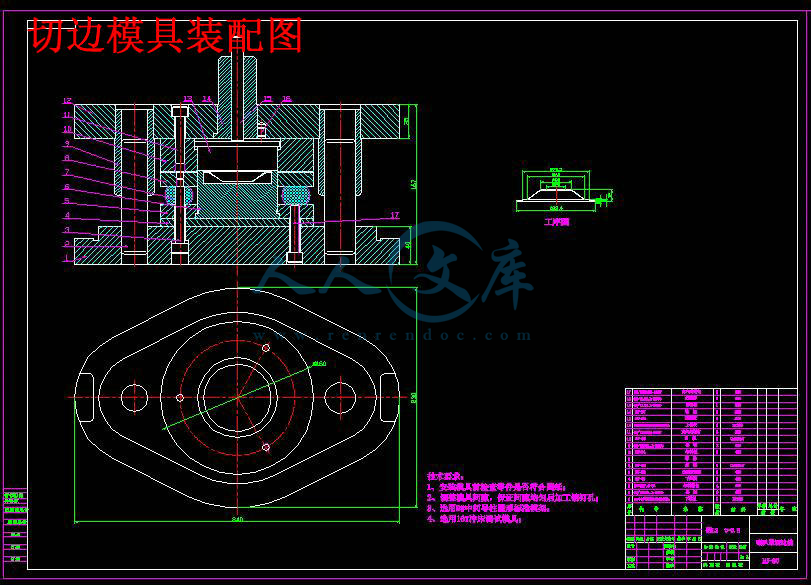
Task: Click the 工序图 caption
Action: click(x=557, y=222)
